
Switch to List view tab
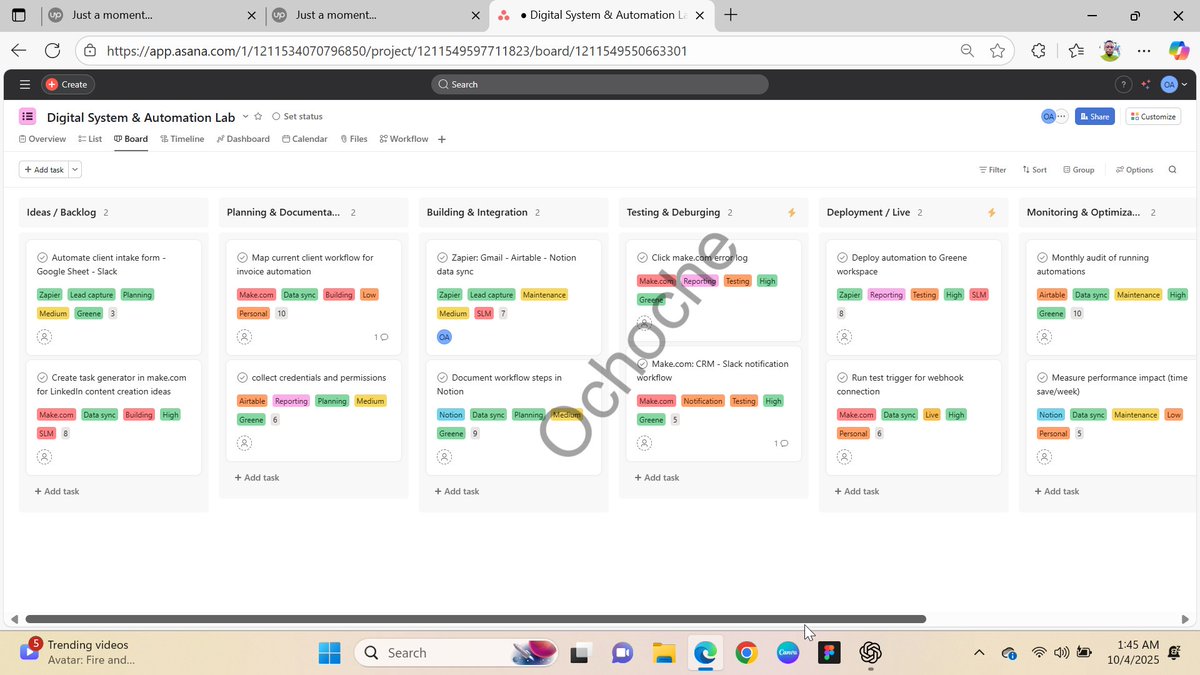89,139
